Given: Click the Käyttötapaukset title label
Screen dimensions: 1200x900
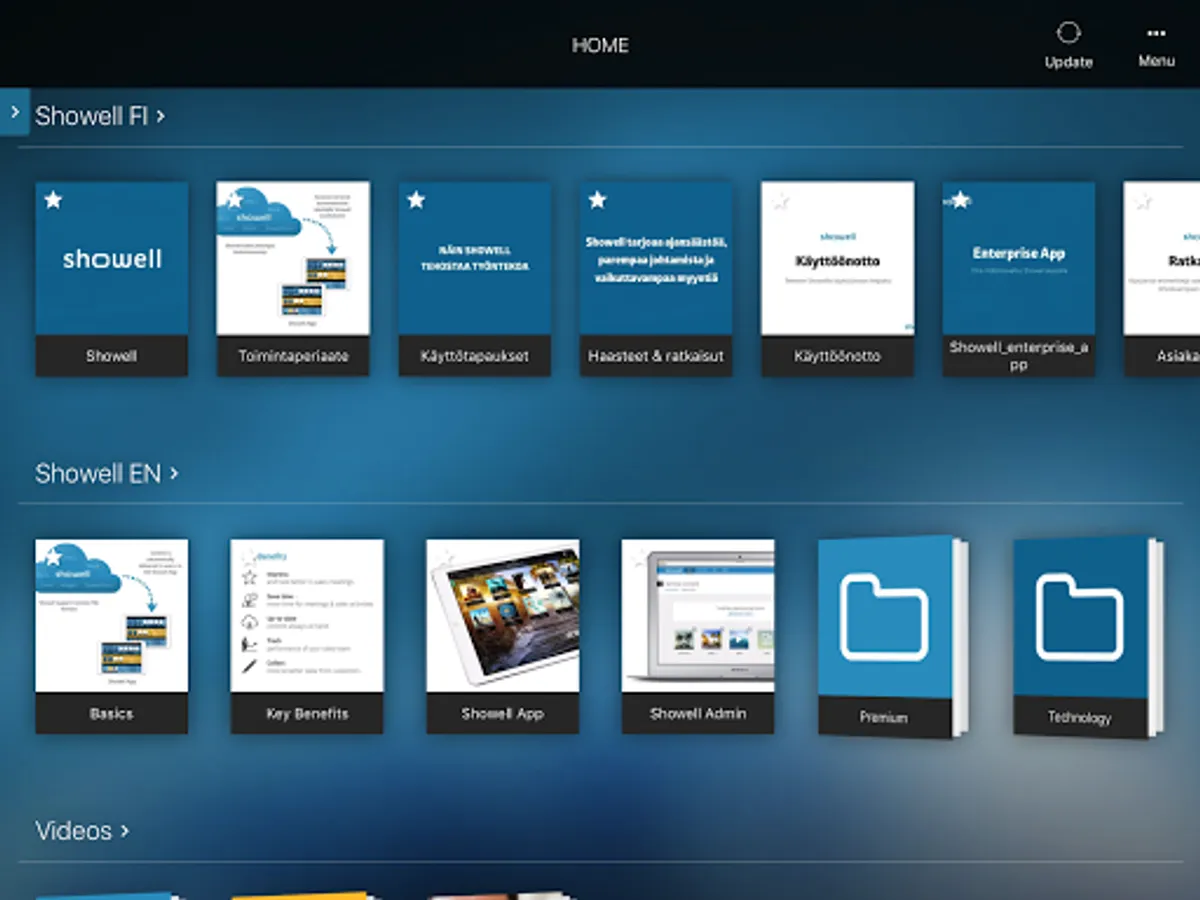Looking at the screenshot, I should point(474,356).
